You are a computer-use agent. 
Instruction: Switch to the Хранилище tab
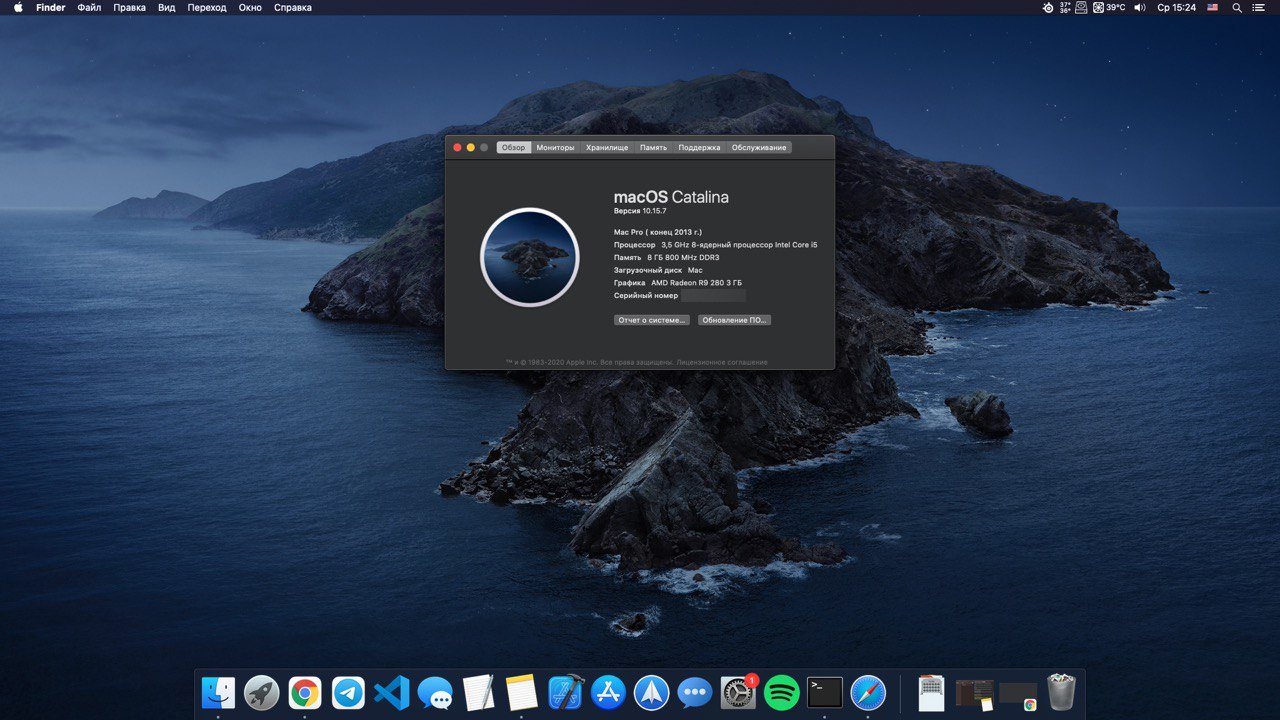(x=607, y=147)
